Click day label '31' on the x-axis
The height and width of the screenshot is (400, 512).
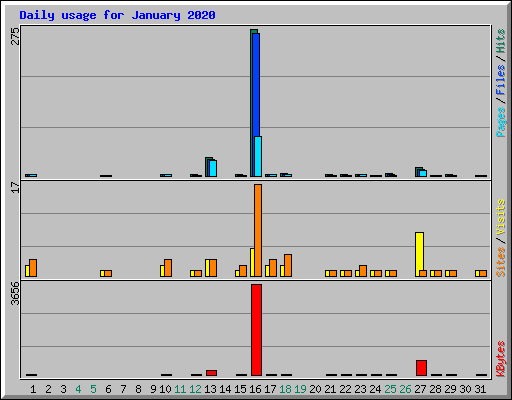point(480,389)
